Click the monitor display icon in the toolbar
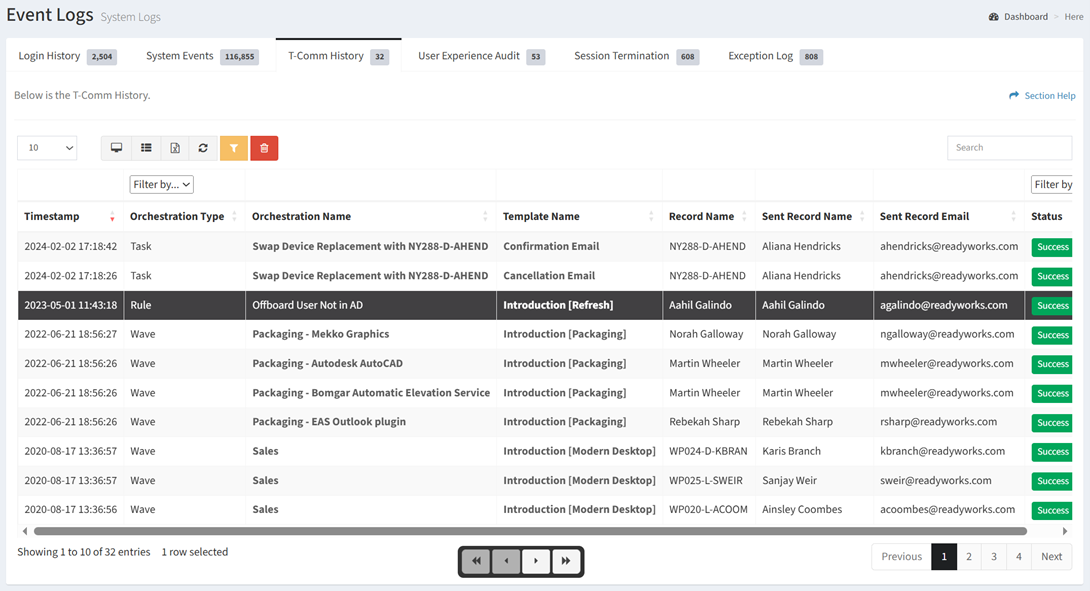 [116, 148]
